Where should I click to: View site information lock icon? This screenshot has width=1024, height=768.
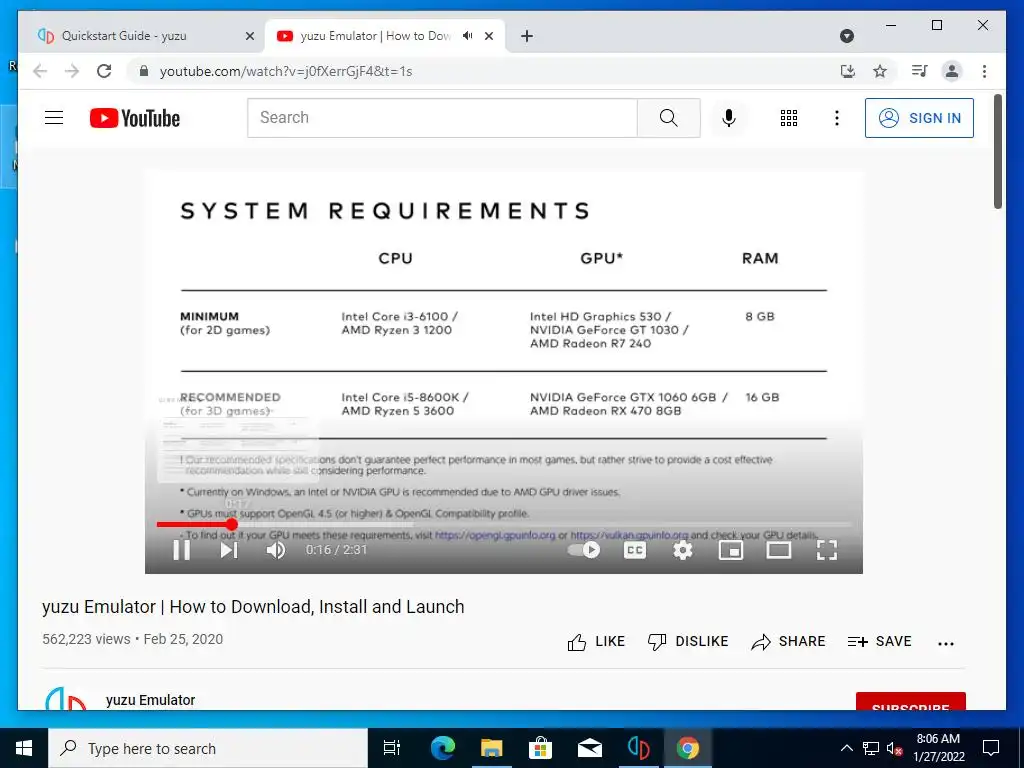144,71
